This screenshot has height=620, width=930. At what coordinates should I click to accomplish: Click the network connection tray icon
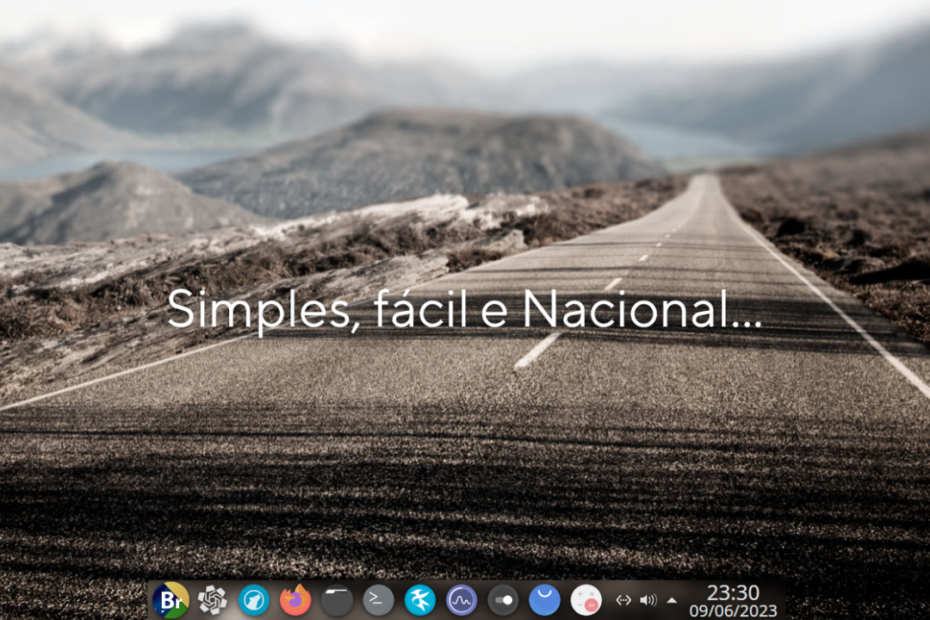[x=623, y=600]
